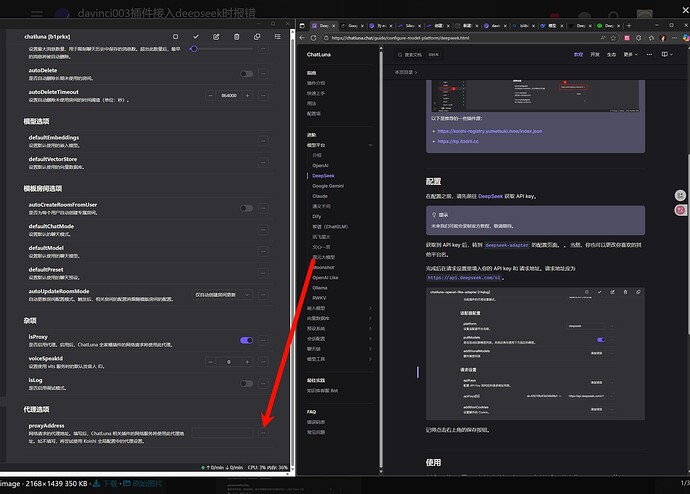Click the deepseek-adapter inline code link
This screenshot has width=690, height=494.
506,245
